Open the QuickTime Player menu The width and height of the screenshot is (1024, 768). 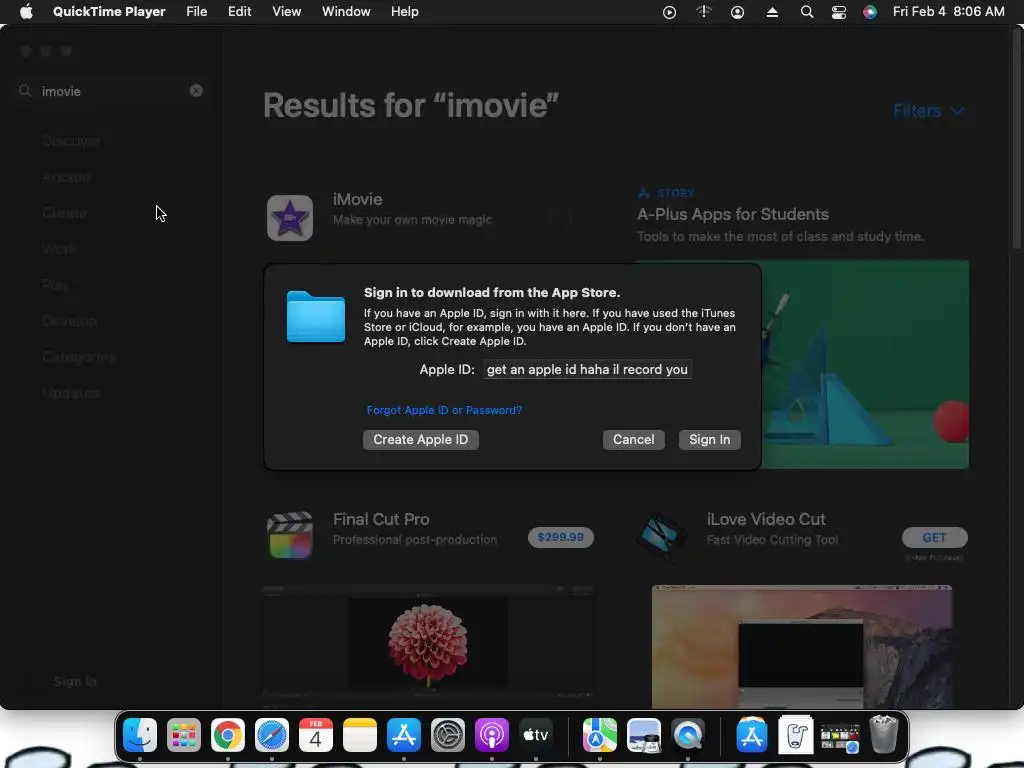pos(109,12)
